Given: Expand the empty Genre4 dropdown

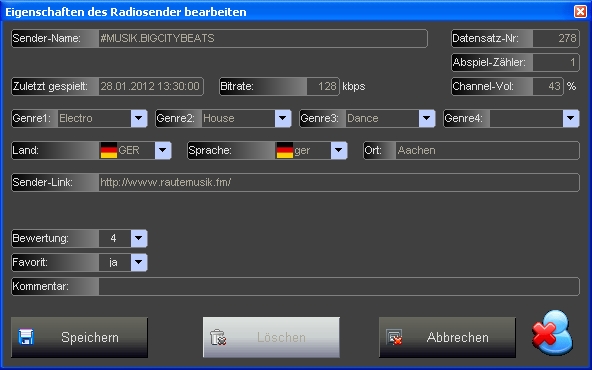Looking at the screenshot, I should click(x=570, y=118).
